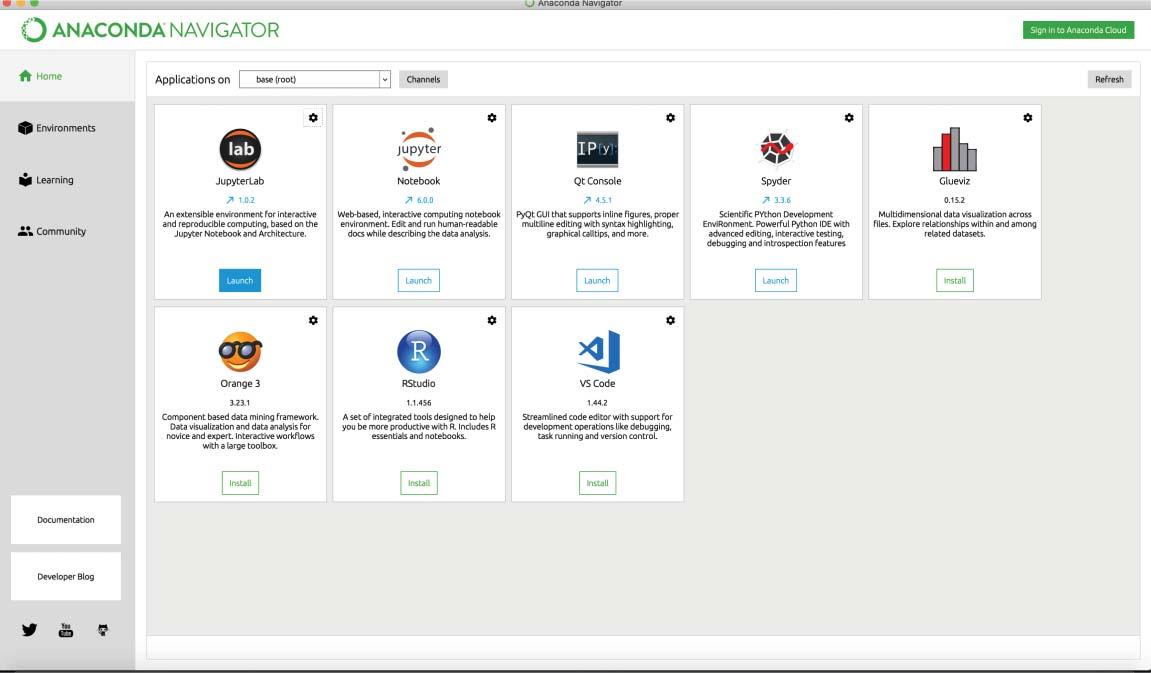The height and width of the screenshot is (673, 1151).
Task: Click the RStudio app logo
Action: (x=418, y=352)
